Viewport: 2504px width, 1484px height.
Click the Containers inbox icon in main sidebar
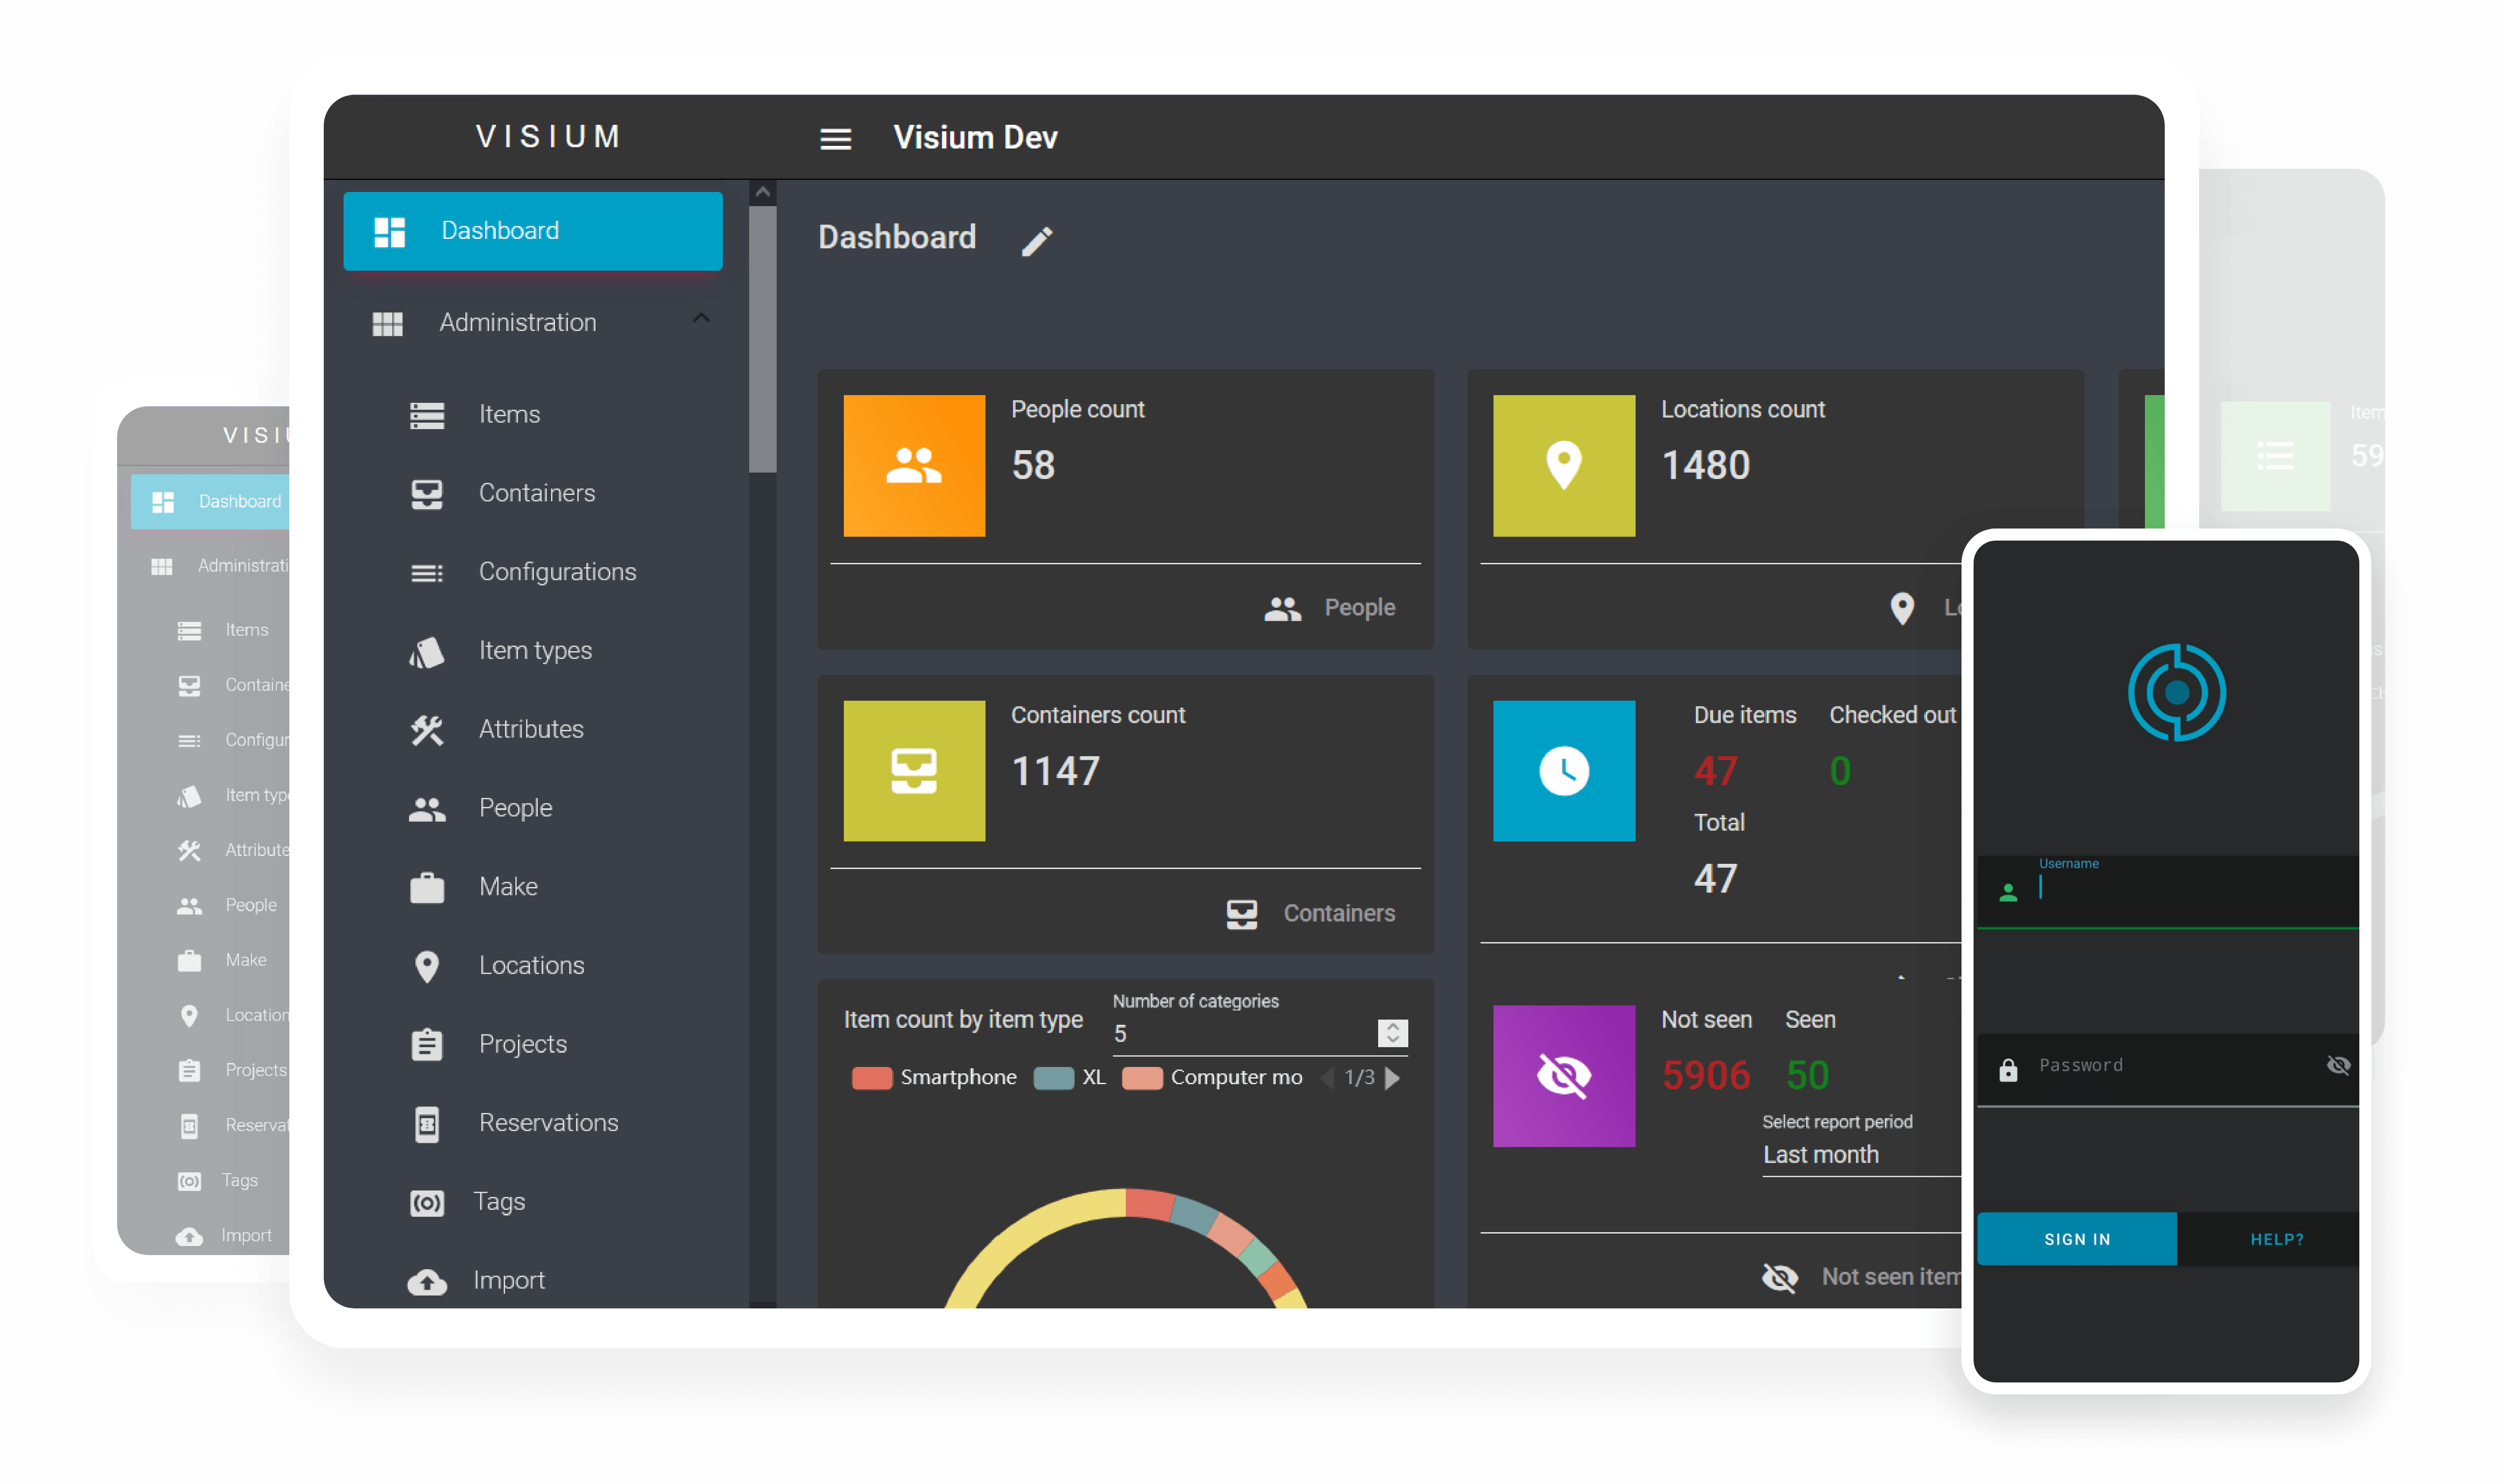(x=427, y=494)
